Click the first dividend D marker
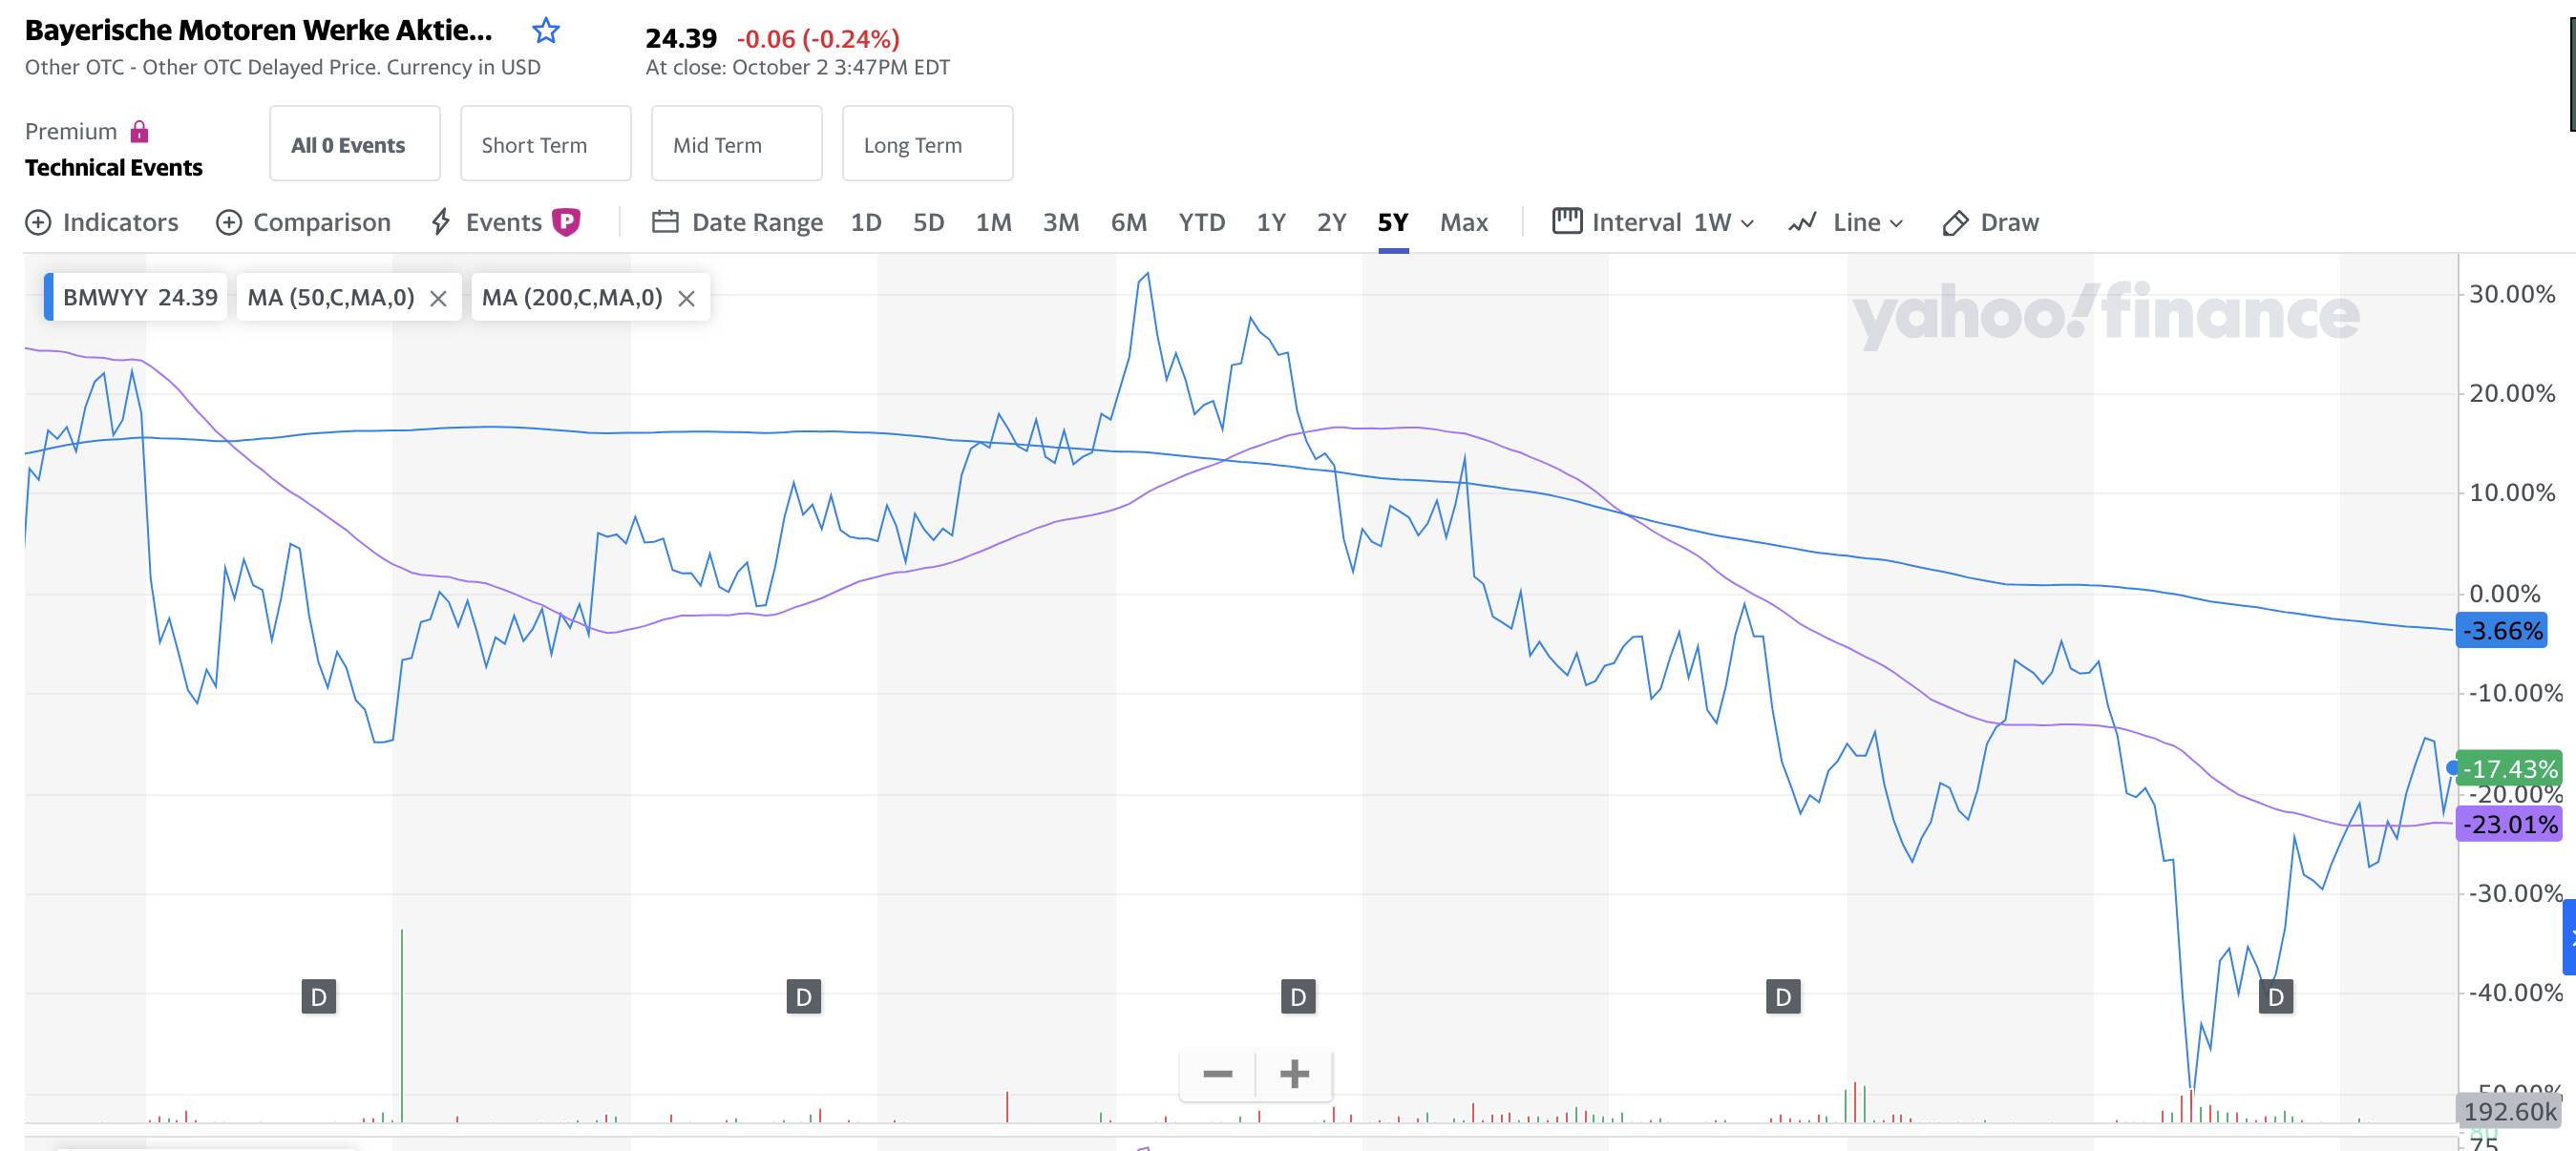Image resolution: width=2576 pixels, height=1151 pixels. click(319, 996)
